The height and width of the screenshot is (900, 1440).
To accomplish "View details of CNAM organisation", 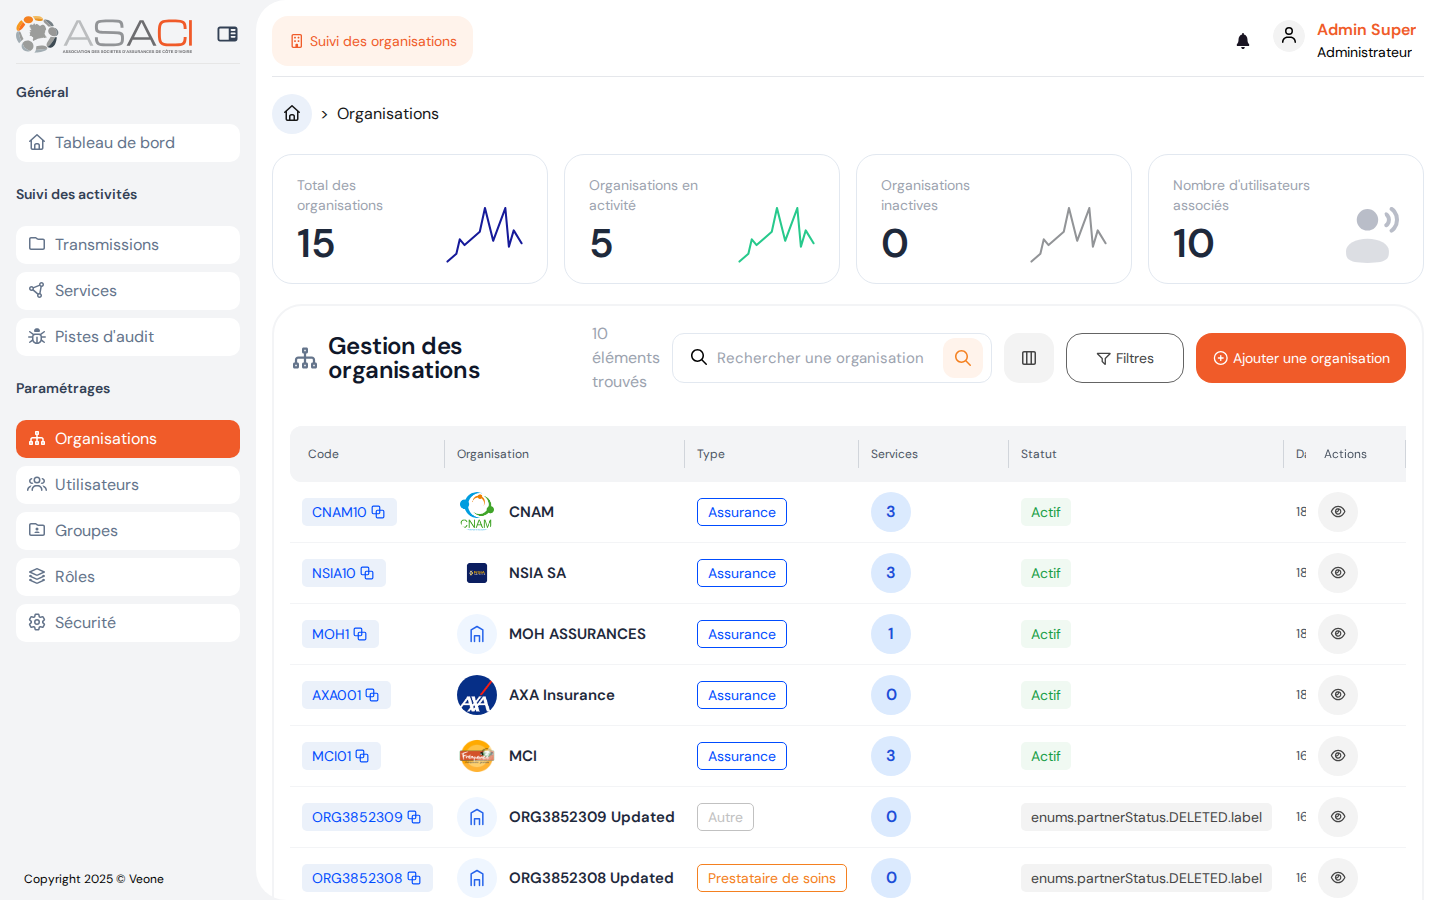I will coord(1337,512).
